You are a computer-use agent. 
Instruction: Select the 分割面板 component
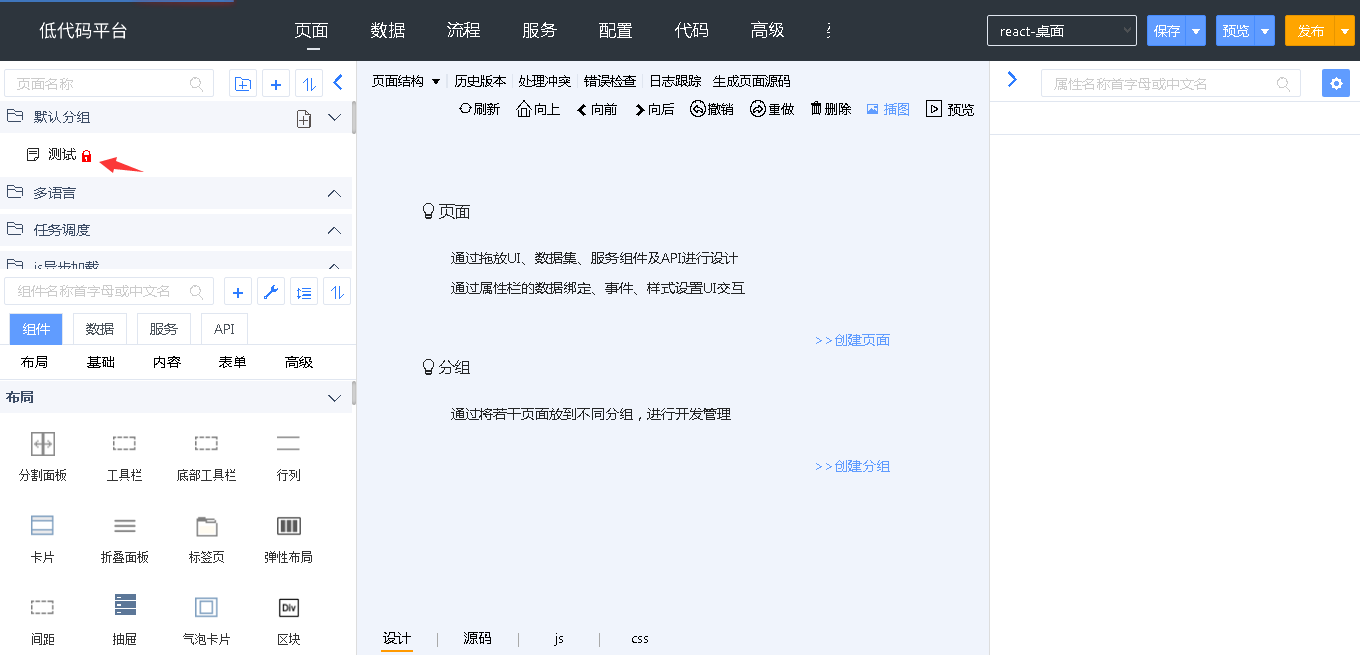point(43,457)
